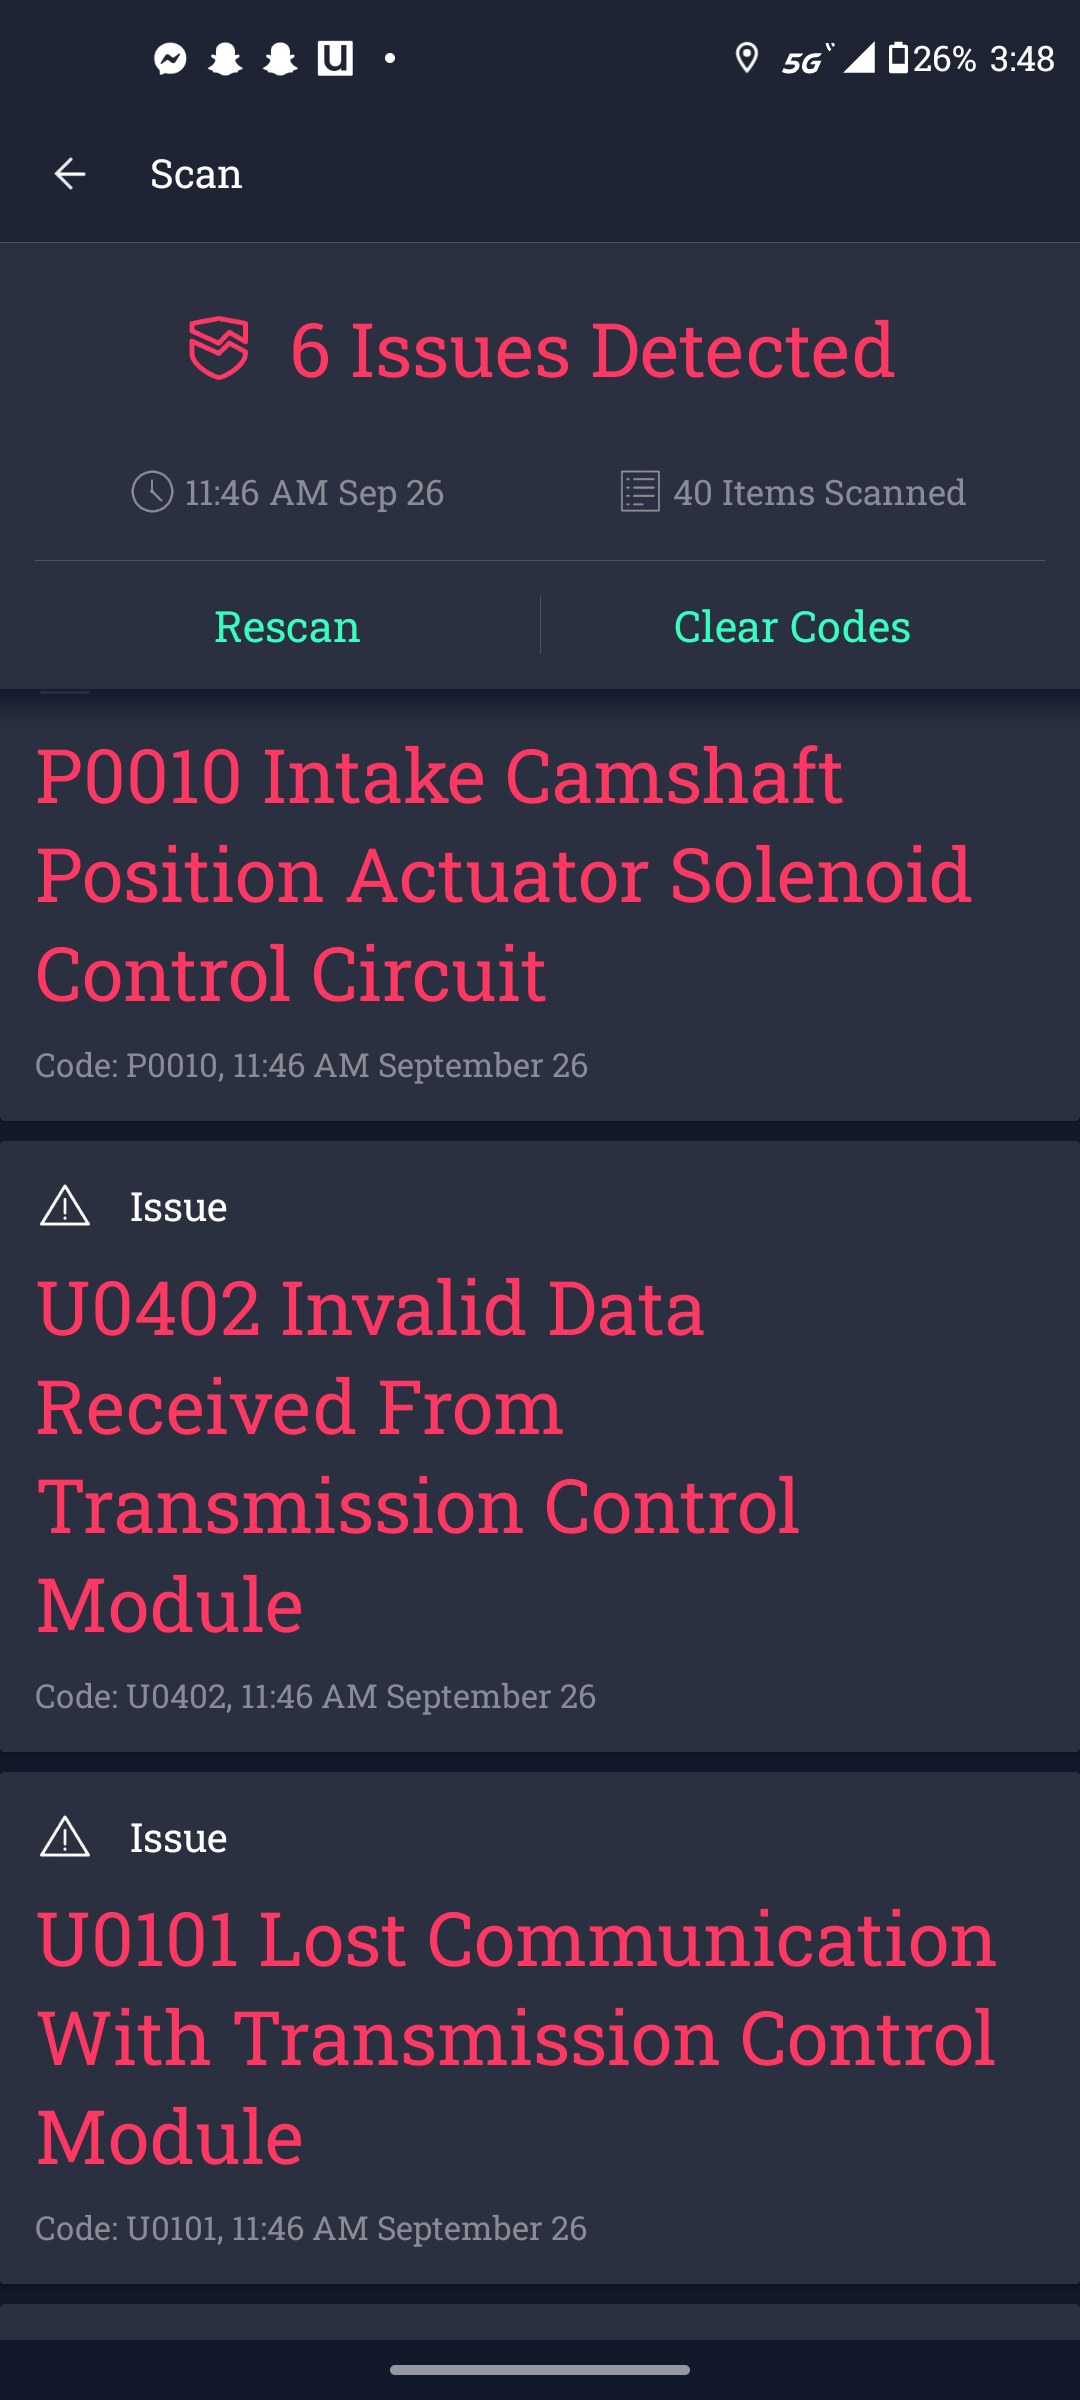Open the P0010 Intake Camshaft issue
The image size is (1080, 2400).
pos(504,873)
